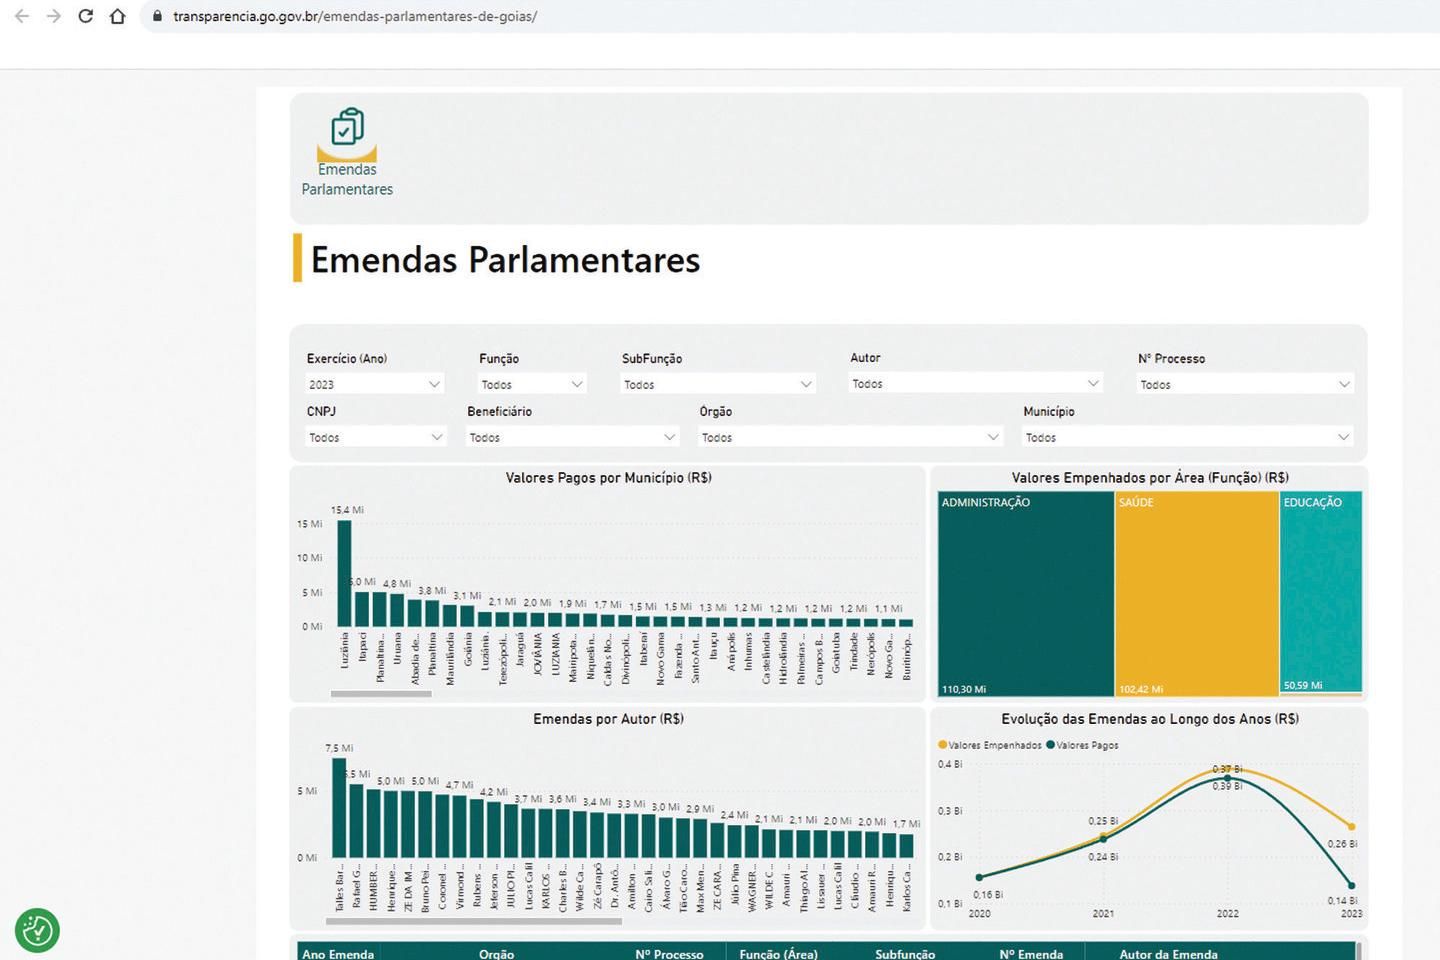Open the Nº Processo filter dropdown
Screen dimensions: 1440x960
[x=1246, y=384]
